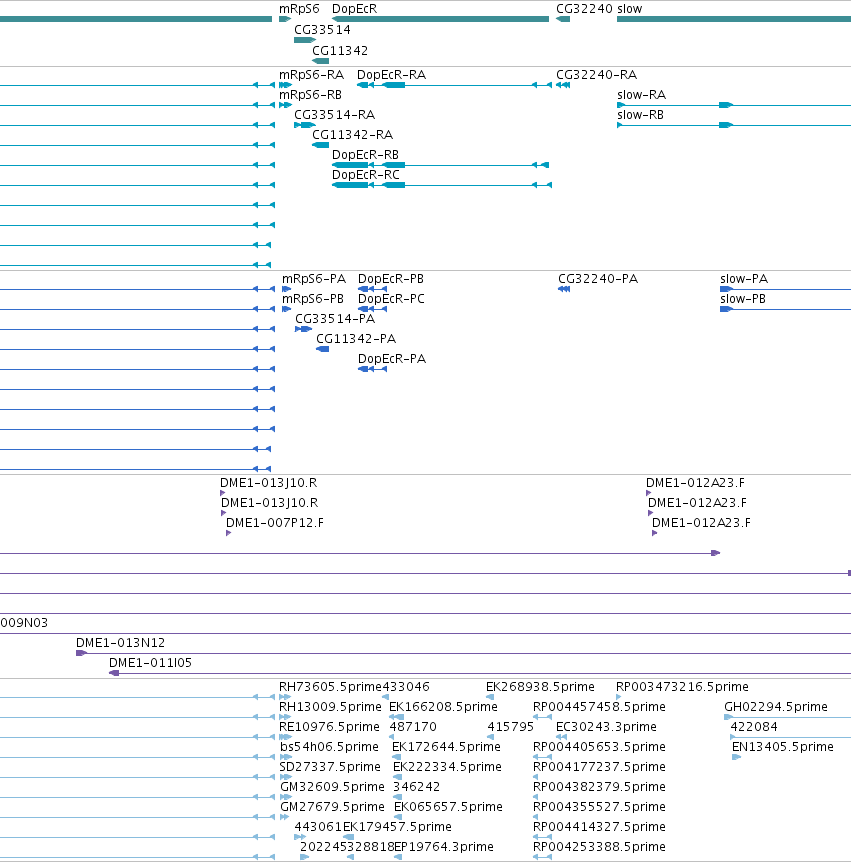The height and width of the screenshot is (862, 851).
Task: Click the RP003473216.5prime EST label
Action: [x=682, y=687]
